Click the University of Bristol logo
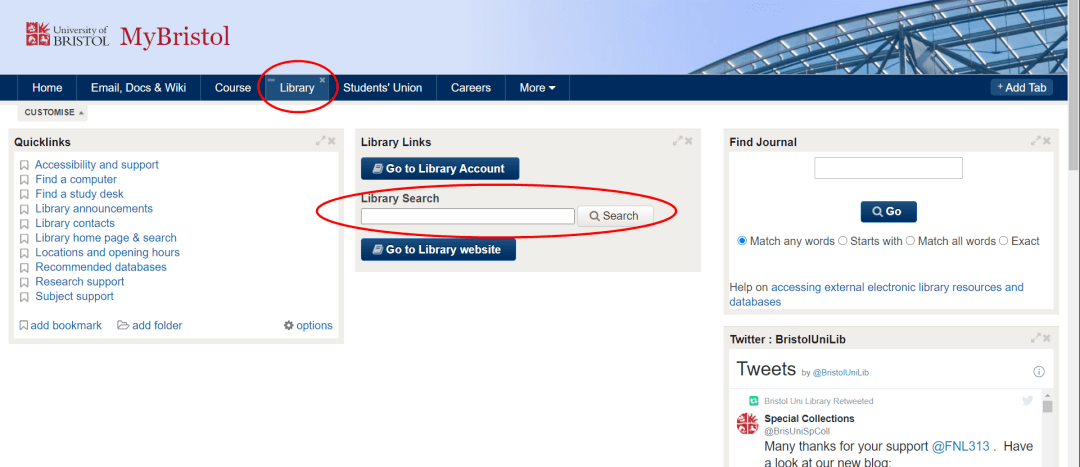The image size is (1080, 467). tap(67, 35)
